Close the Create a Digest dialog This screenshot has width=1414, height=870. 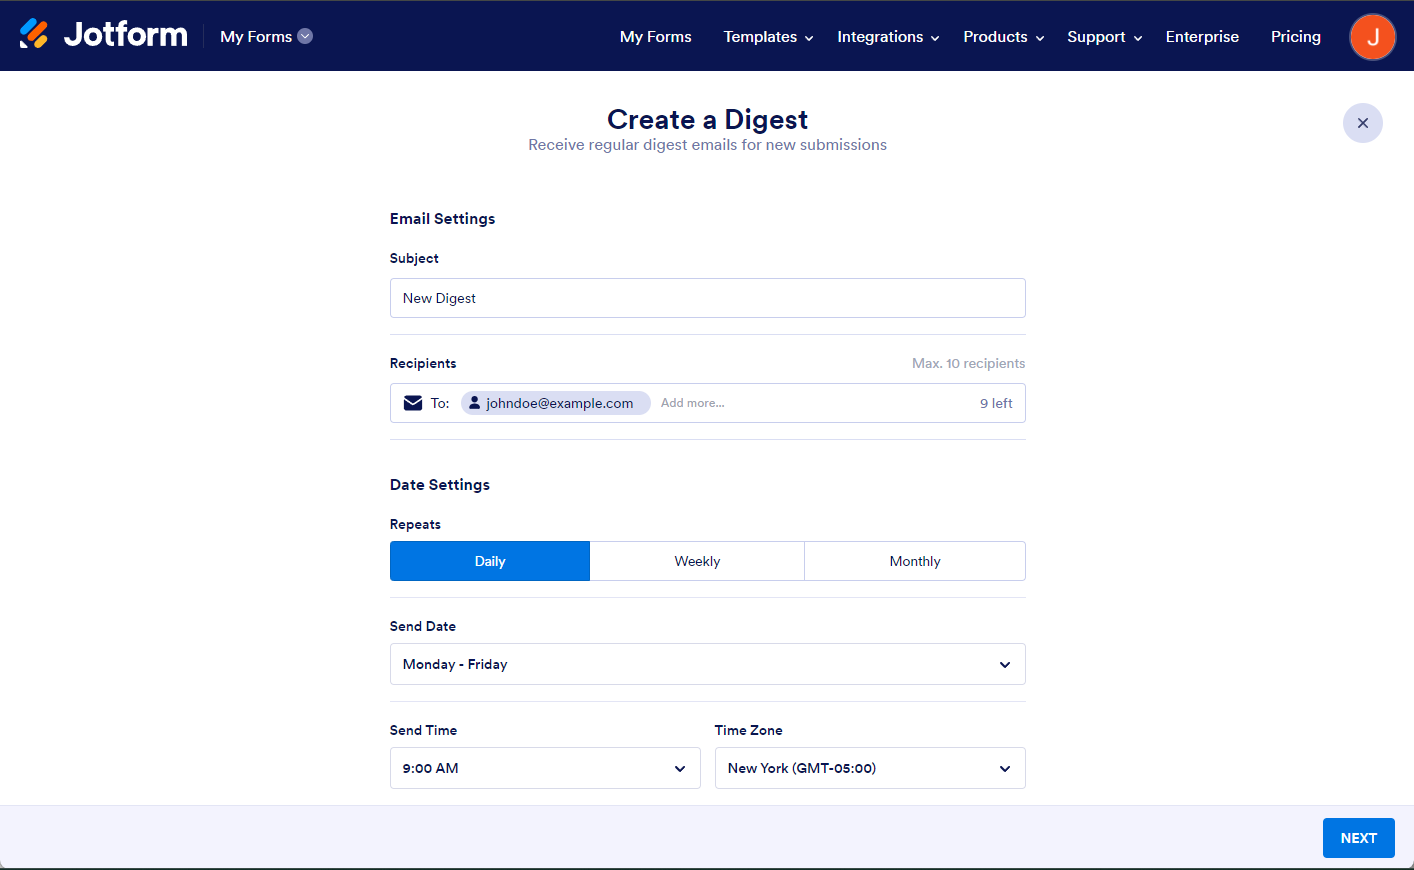[x=1362, y=123]
